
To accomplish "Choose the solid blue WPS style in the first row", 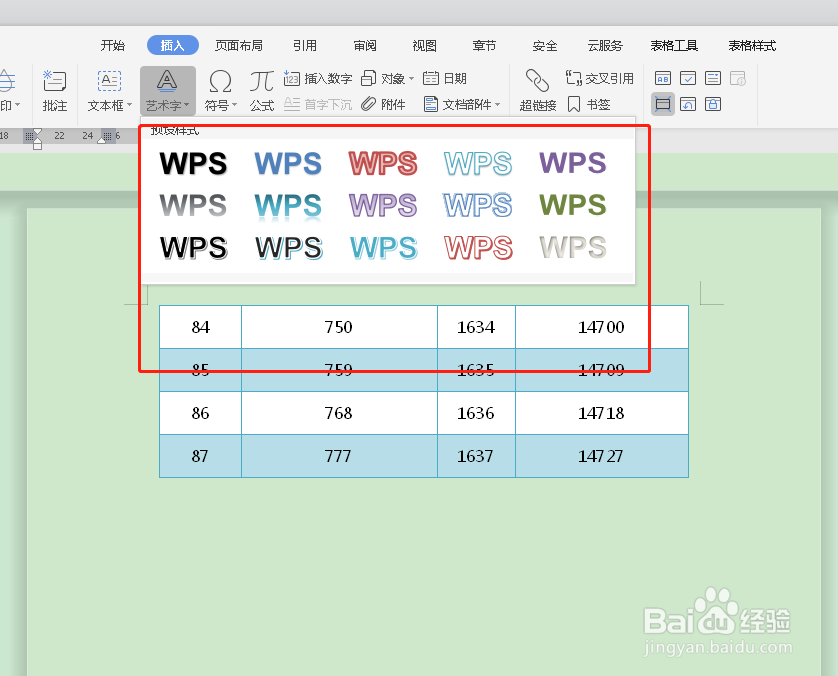I will [x=288, y=164].
